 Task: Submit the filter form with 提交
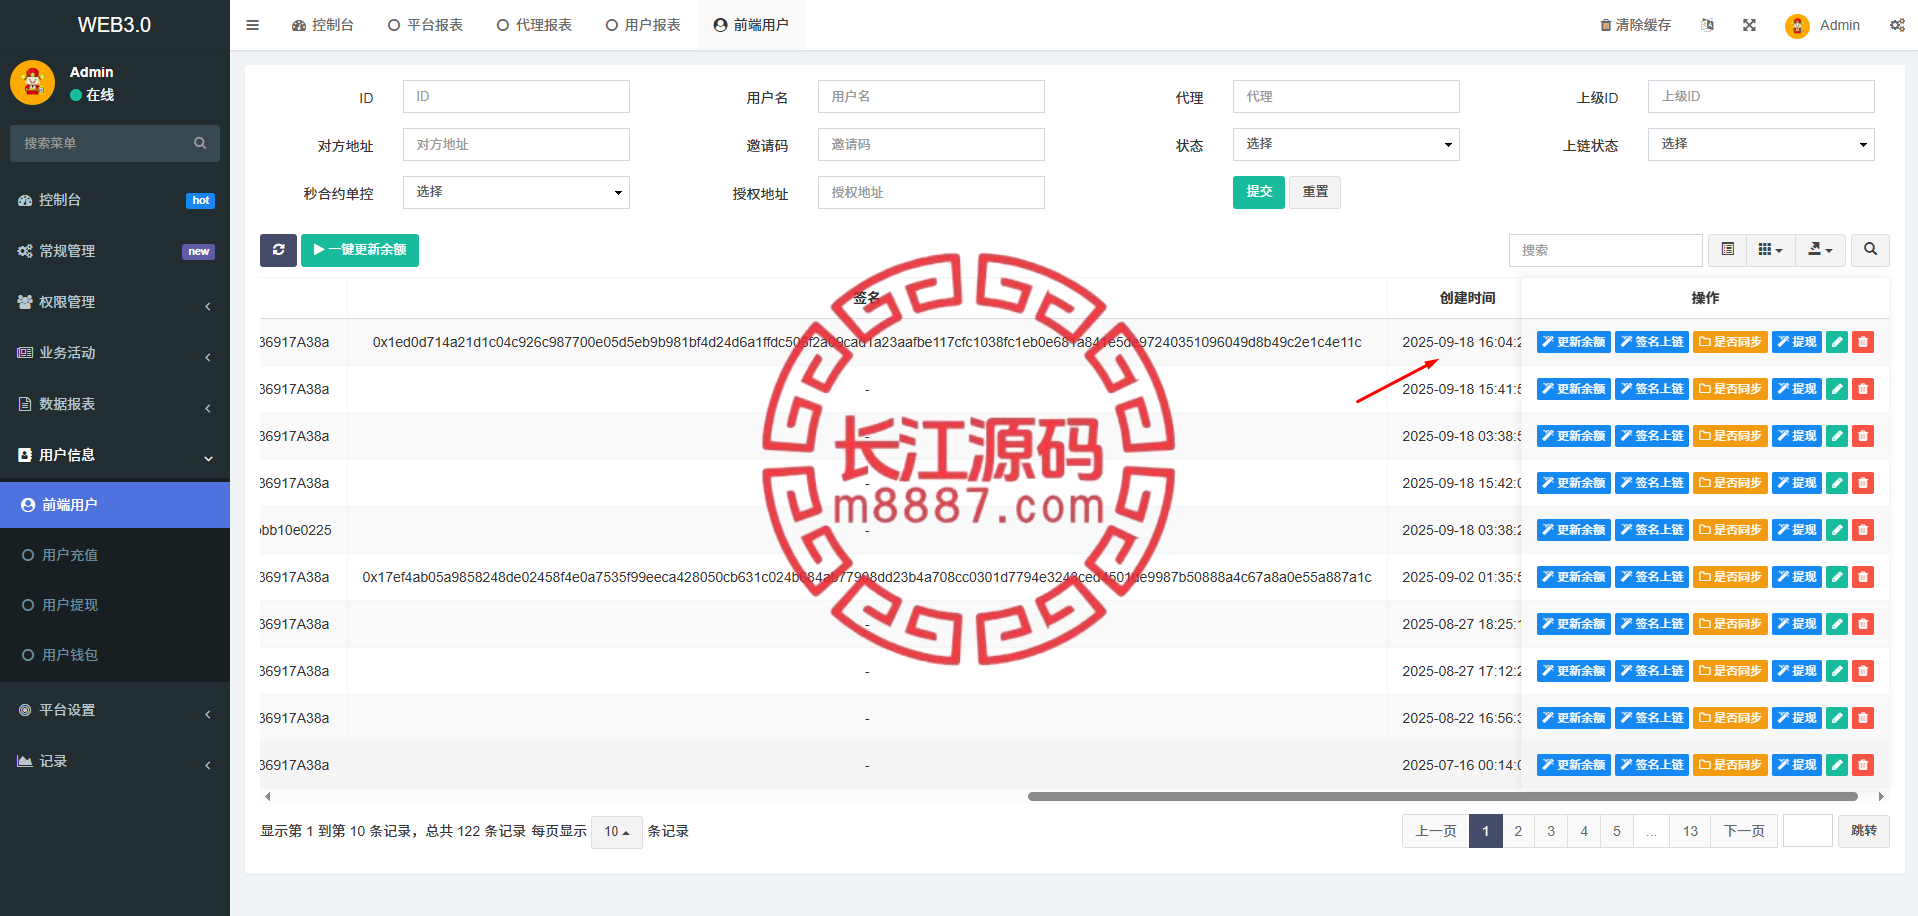(1259, 192)
